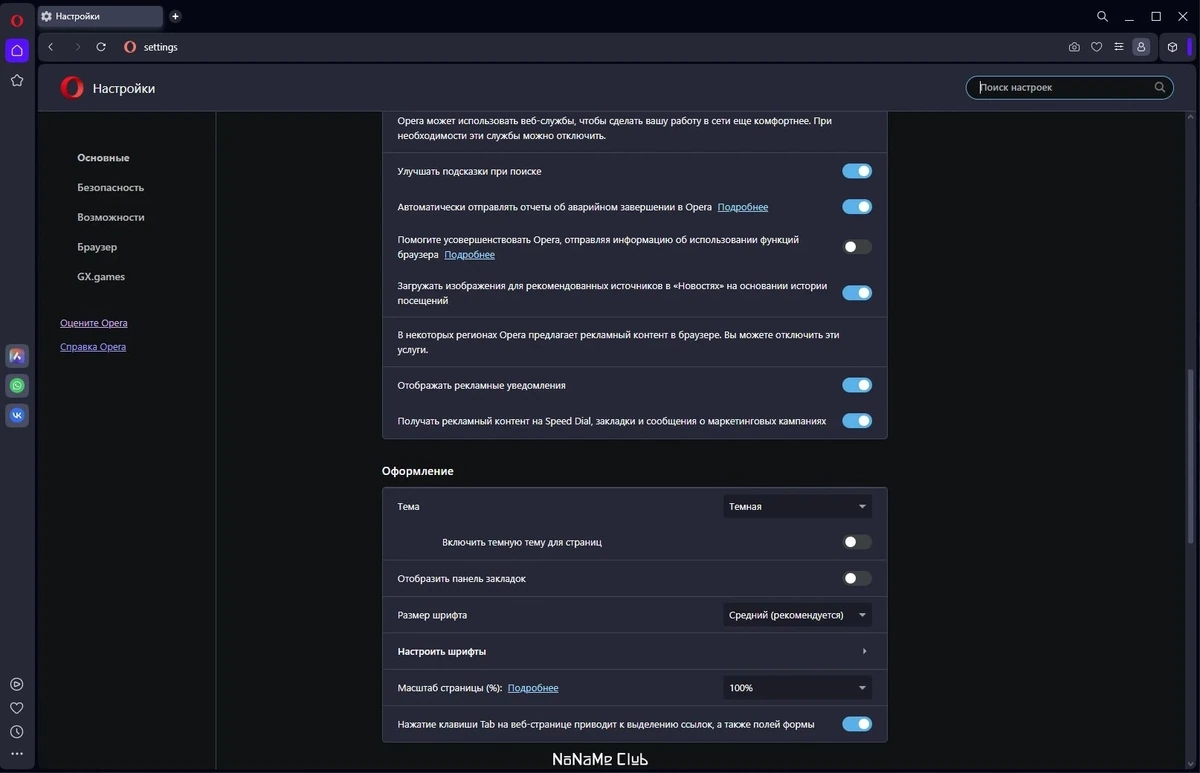This screenshot has height=773, width=1200.
Task: Enable feature usage information sharing switch
Action: [x=857, y=247]
